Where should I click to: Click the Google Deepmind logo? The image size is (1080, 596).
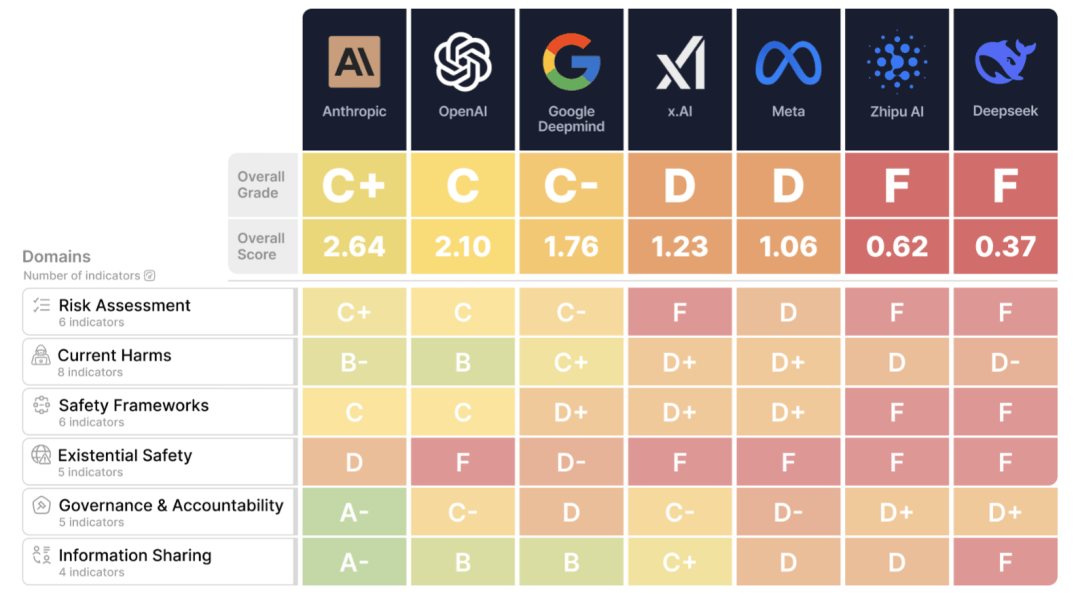click(571, 62)
